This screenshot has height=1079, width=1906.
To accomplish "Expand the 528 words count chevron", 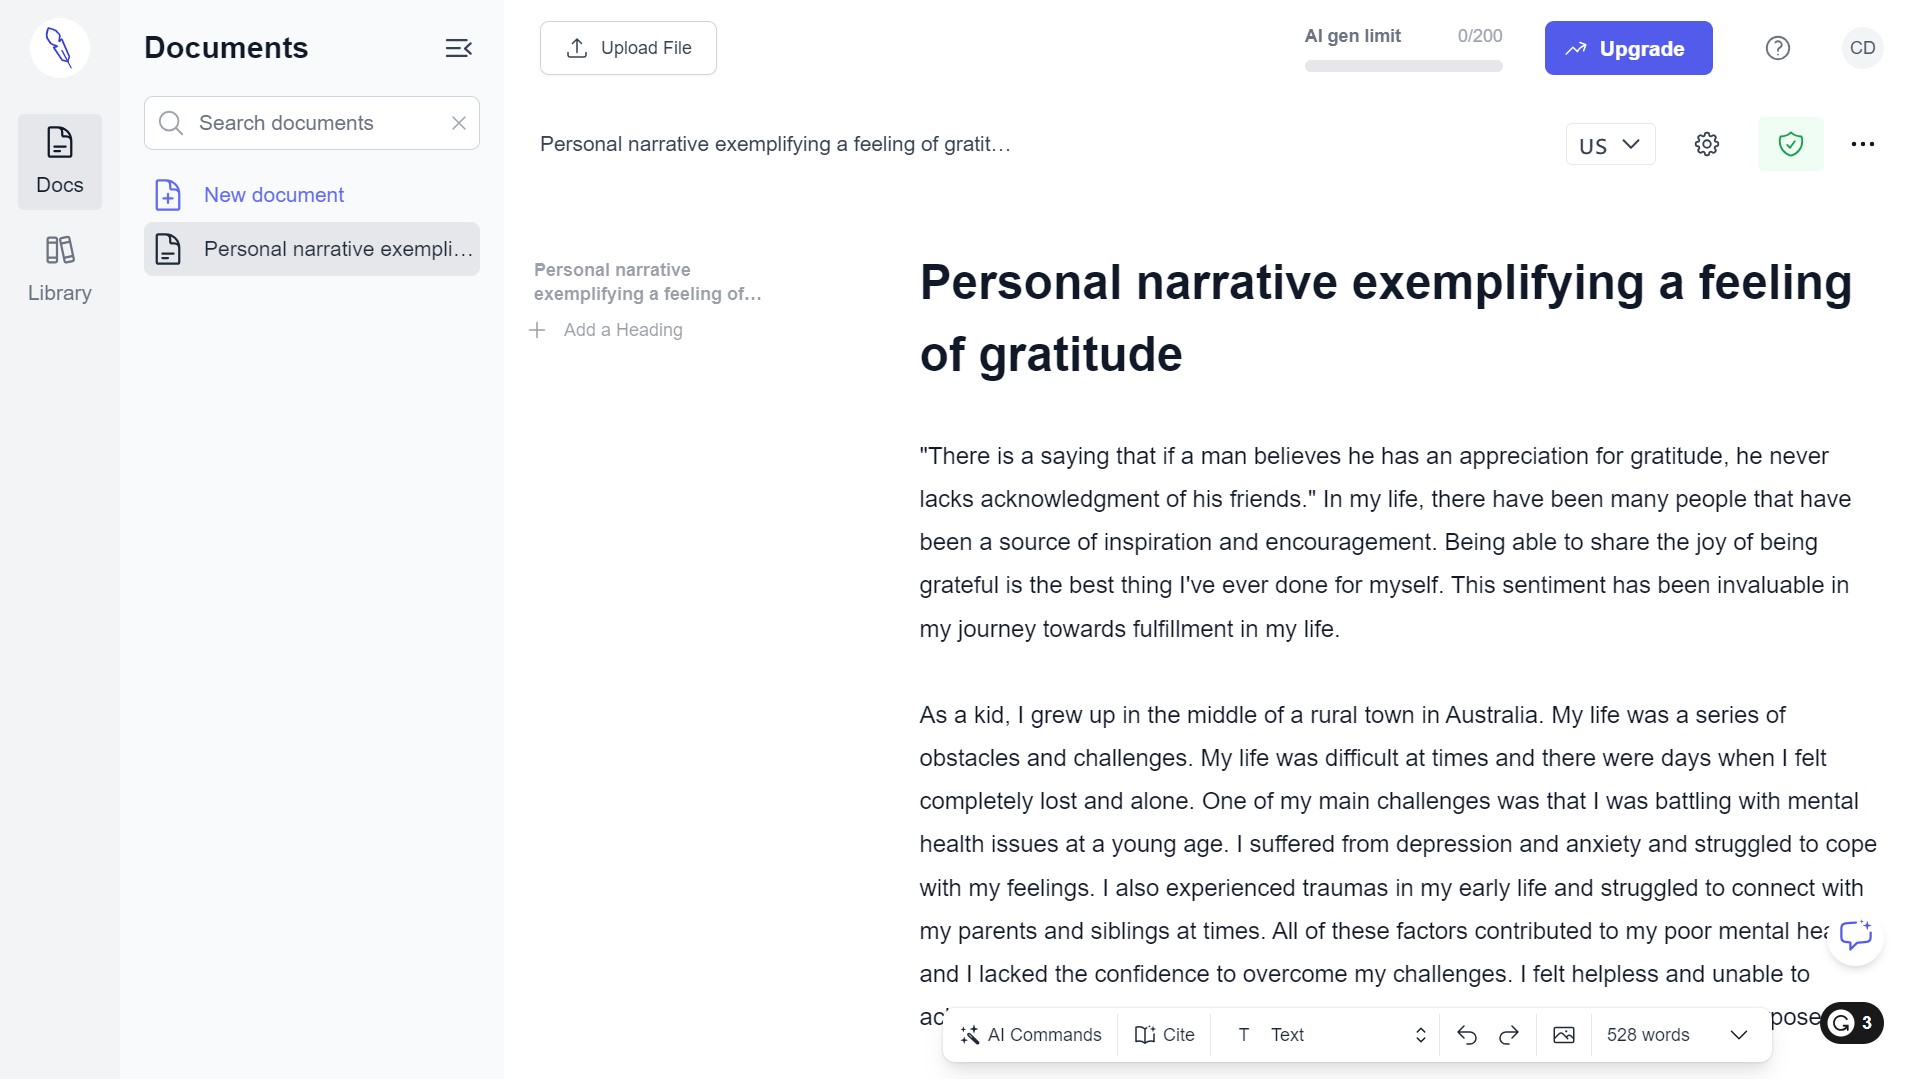I will click(1739, 1035).
